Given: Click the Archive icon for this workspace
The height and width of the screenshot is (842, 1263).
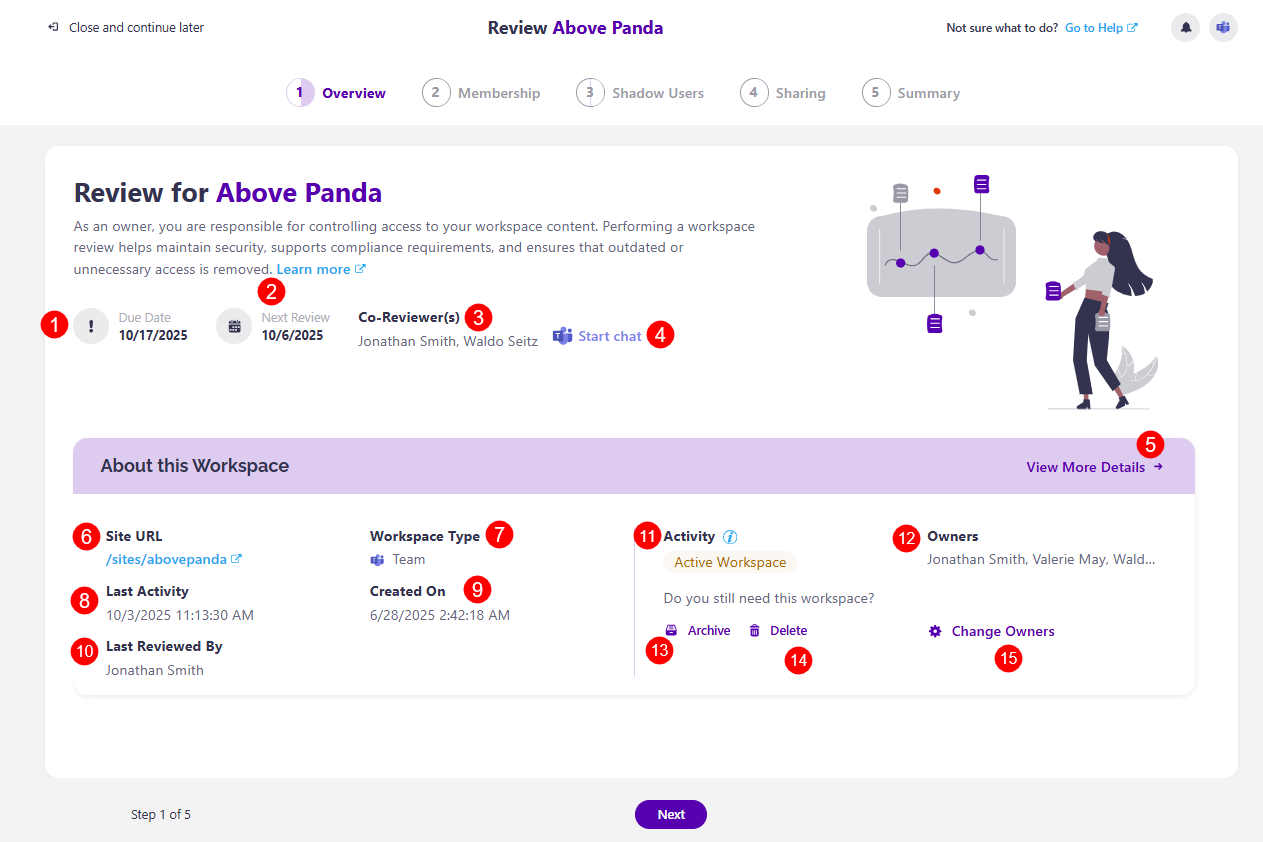Looking at the screenshot, I should point(670,630).
